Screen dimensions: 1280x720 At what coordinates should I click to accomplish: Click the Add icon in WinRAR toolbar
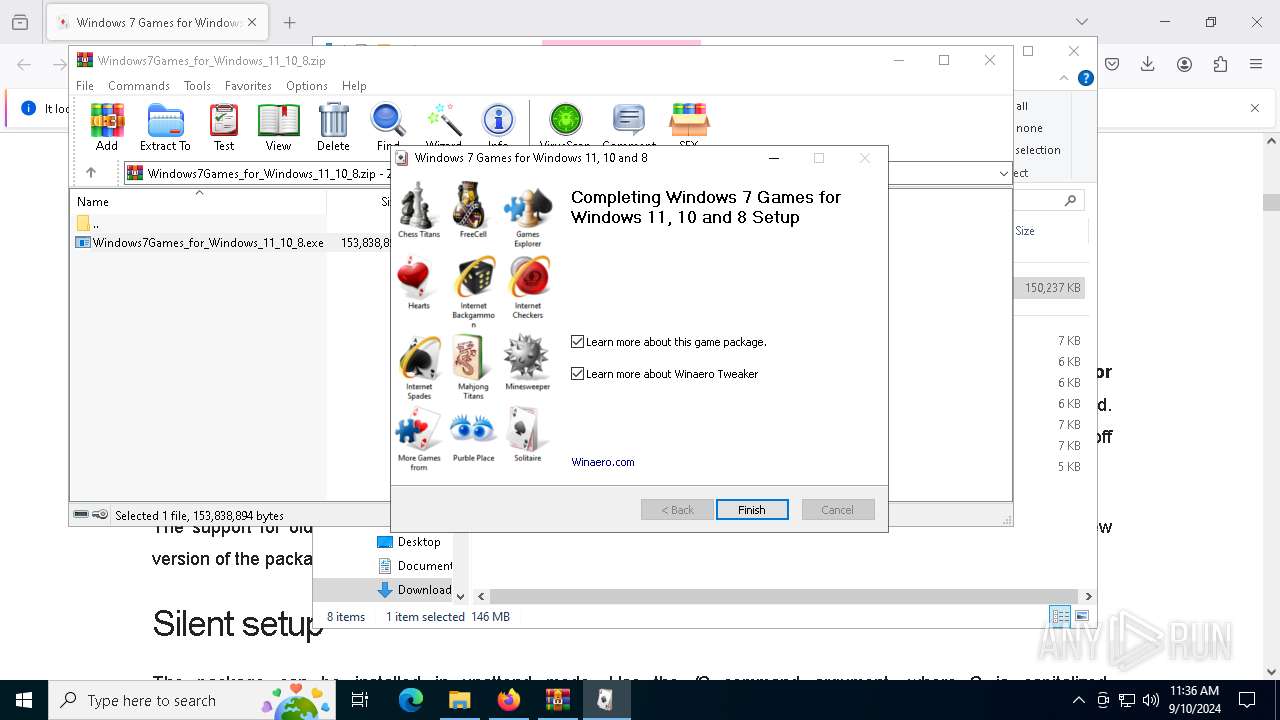point(107,127)
